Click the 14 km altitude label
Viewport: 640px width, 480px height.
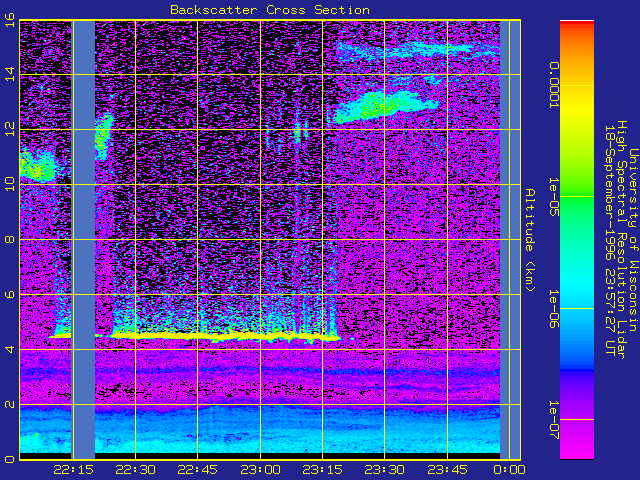coord(10,74)
